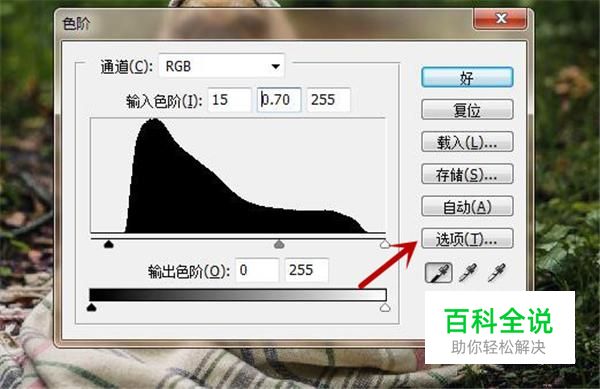Apply 自动(A) auto levels
The width and height of the screenshot is (600, 389).
tap(467, 206)
